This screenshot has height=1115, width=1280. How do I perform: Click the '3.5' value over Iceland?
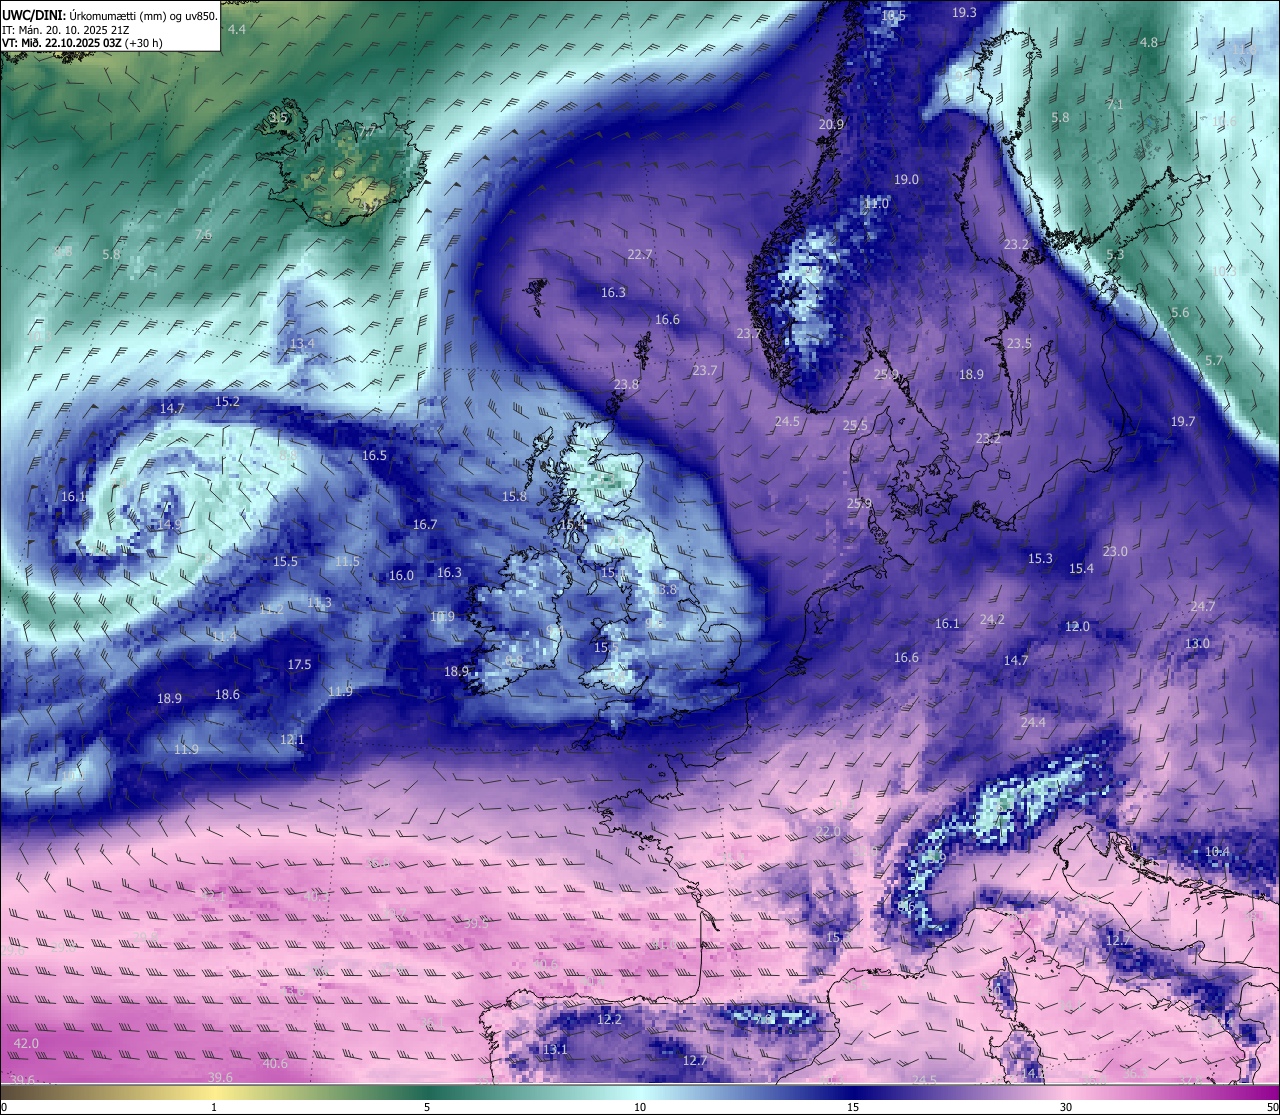point(278,118)
